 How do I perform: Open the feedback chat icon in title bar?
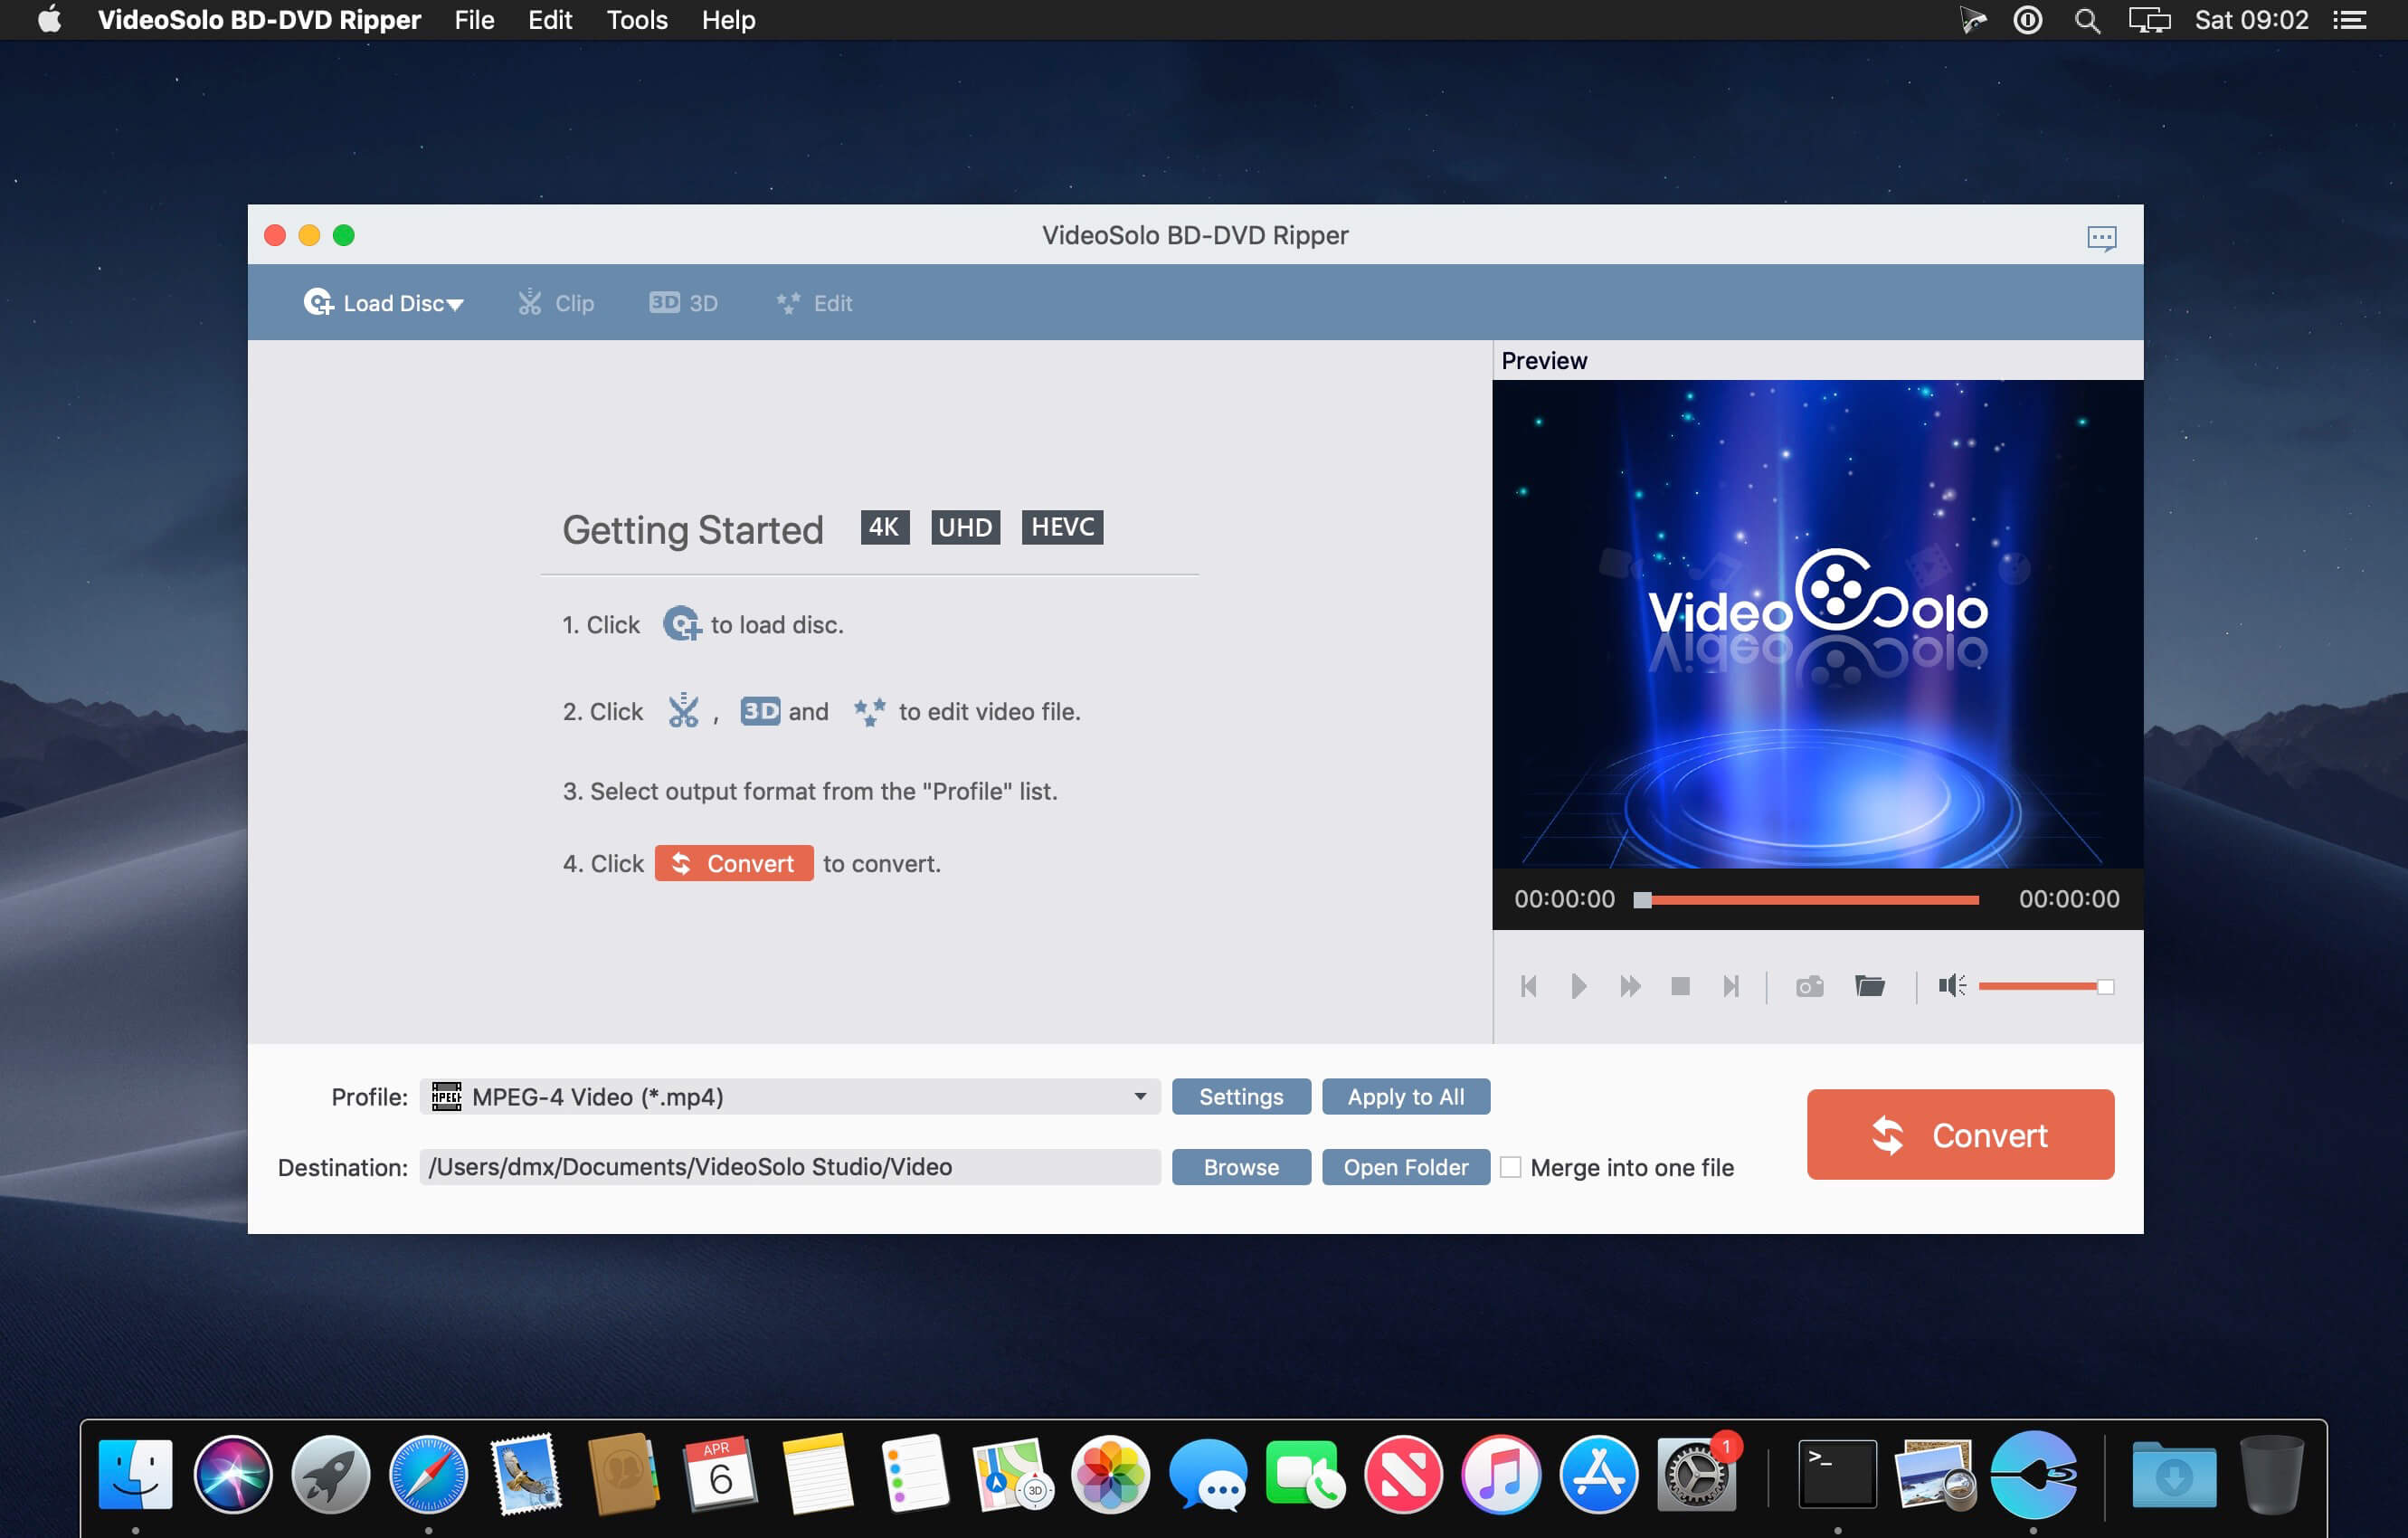click(x=2101, y=237)
